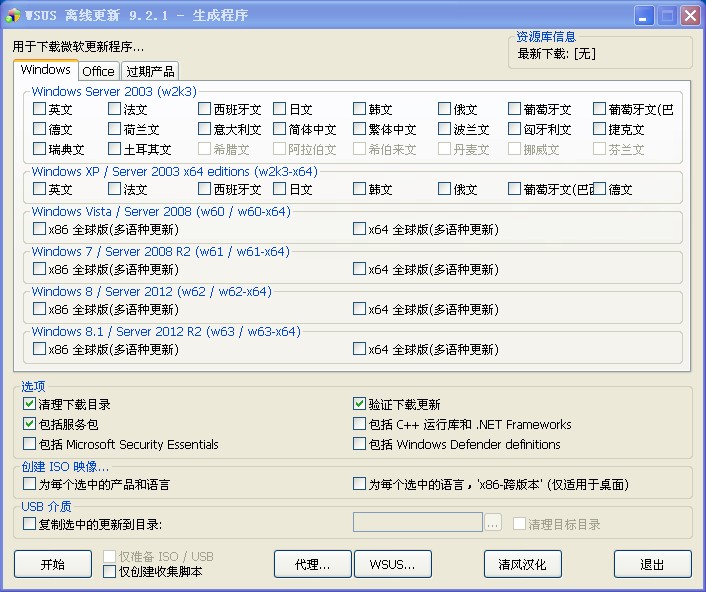The image size is (706, 592).
Task: Enable 包括 Windows Defender definitions
Action: [x=359, y=443]
